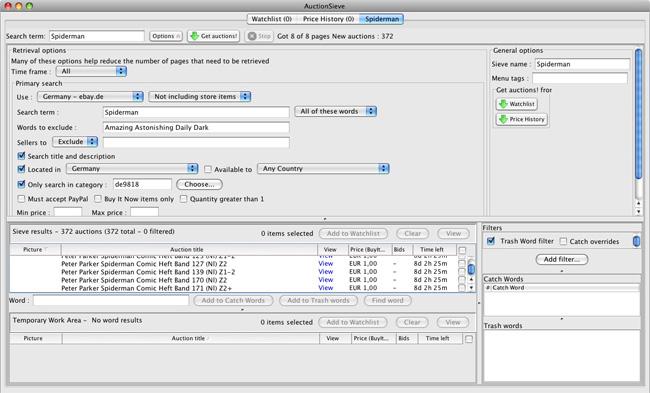Click the Sieve name field
This screenshot has height=393, width=650.
(582, 64)
